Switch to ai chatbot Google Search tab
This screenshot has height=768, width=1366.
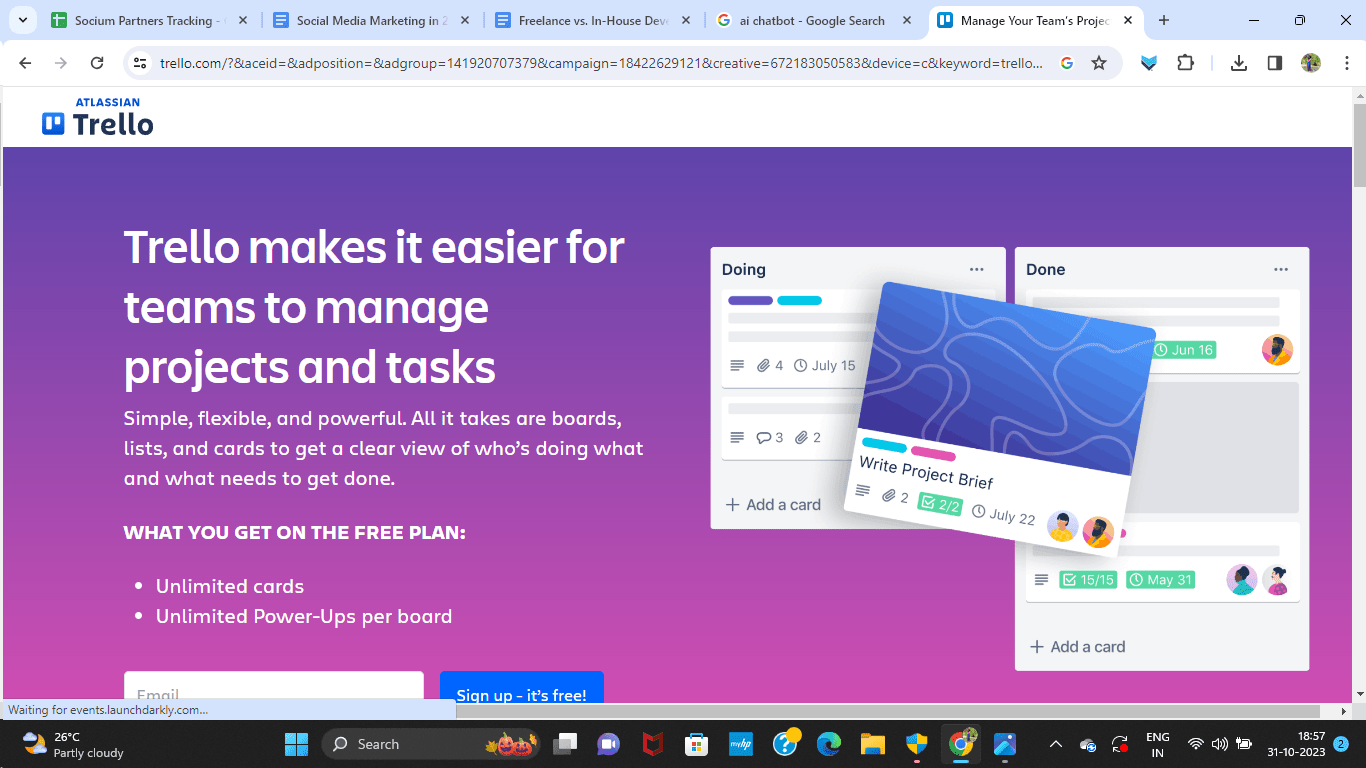pyautogui.click(x=813, y=20)
